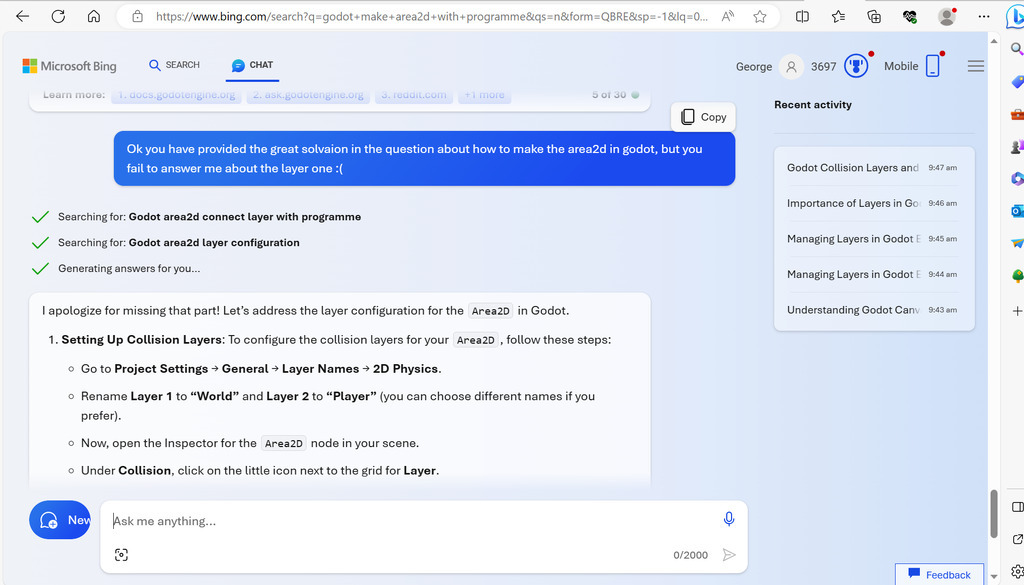Open the Mobile phone icon
This screenshot has width=1024, height=585.
(x=933, y=66)
